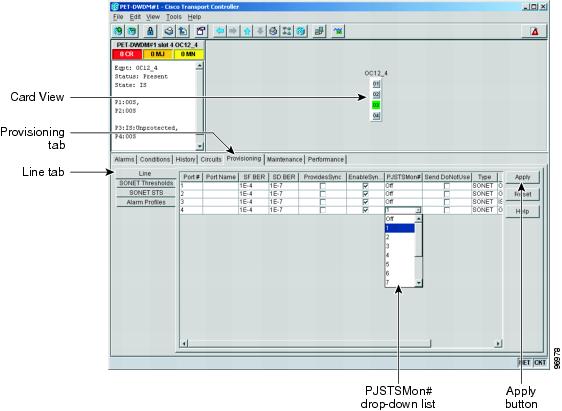Choose highlighted option 1 in dropdown list

400,228
